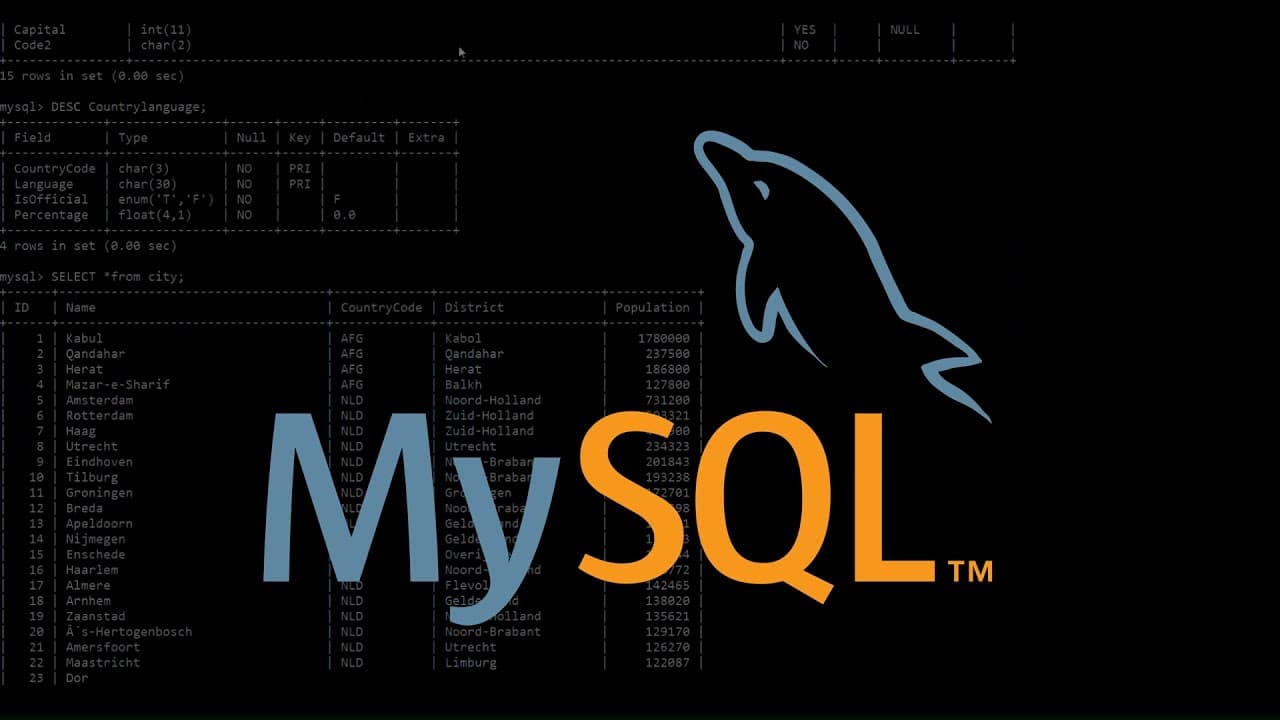Click the 'Code2' field name
The width and height of the screenshot is (1280, 720).
[x=32, y=45]
